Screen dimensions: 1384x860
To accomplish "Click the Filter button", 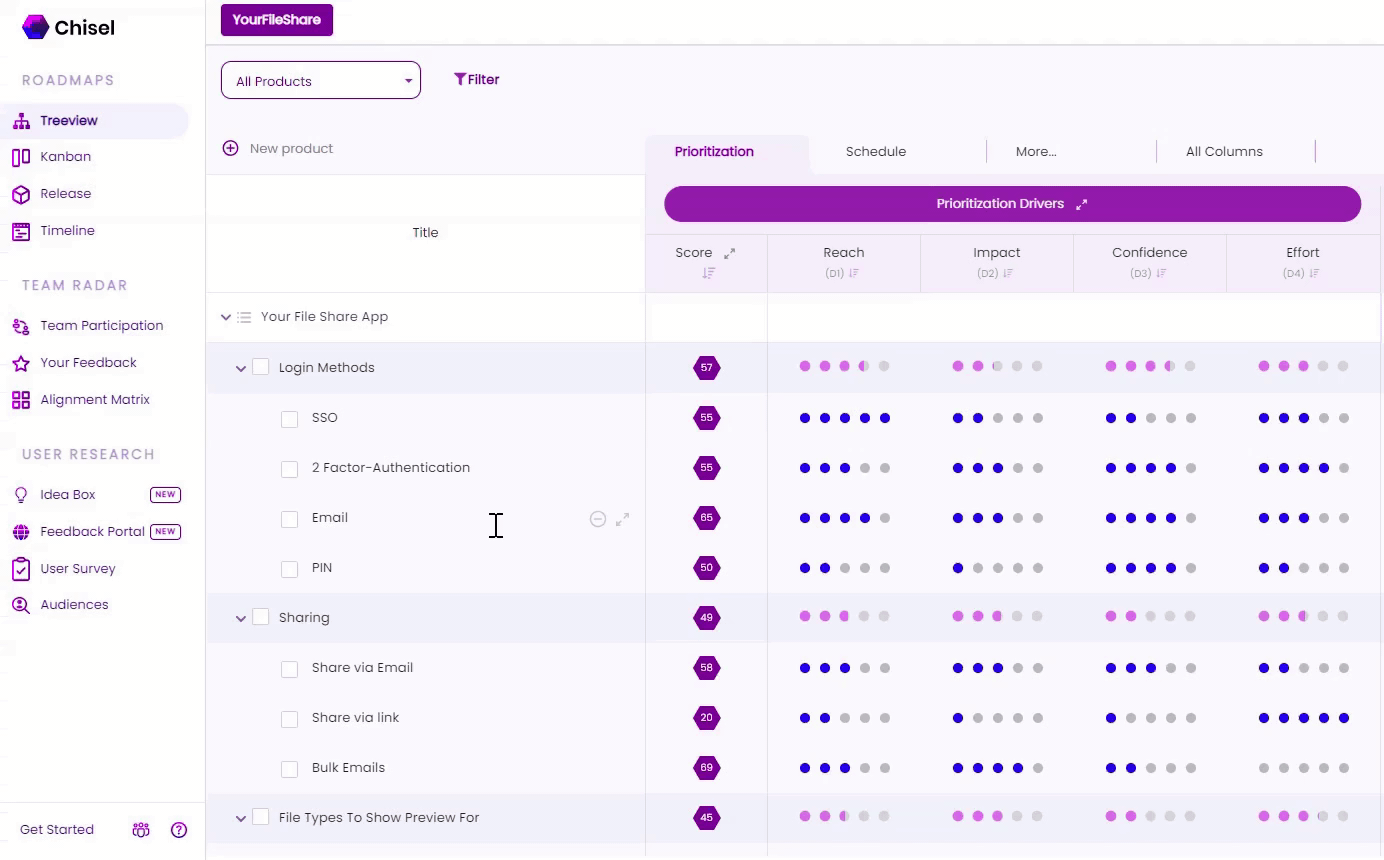I will (477, 80).
